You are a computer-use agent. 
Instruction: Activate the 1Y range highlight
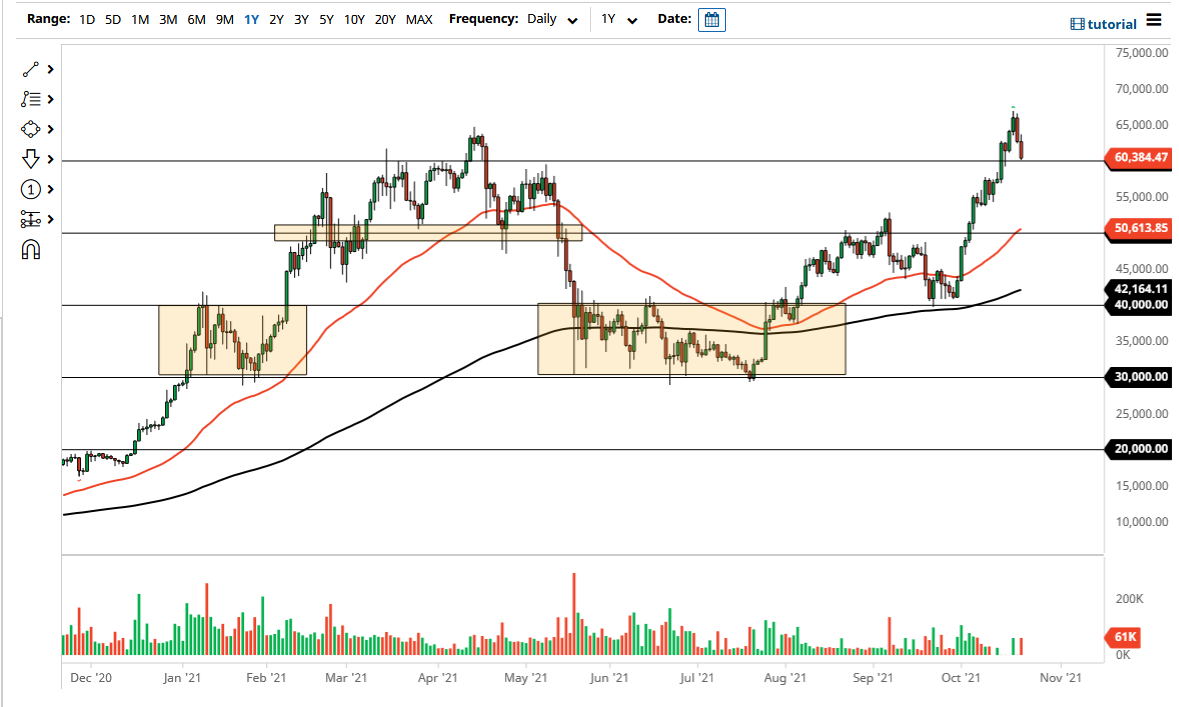click(251, 19)
